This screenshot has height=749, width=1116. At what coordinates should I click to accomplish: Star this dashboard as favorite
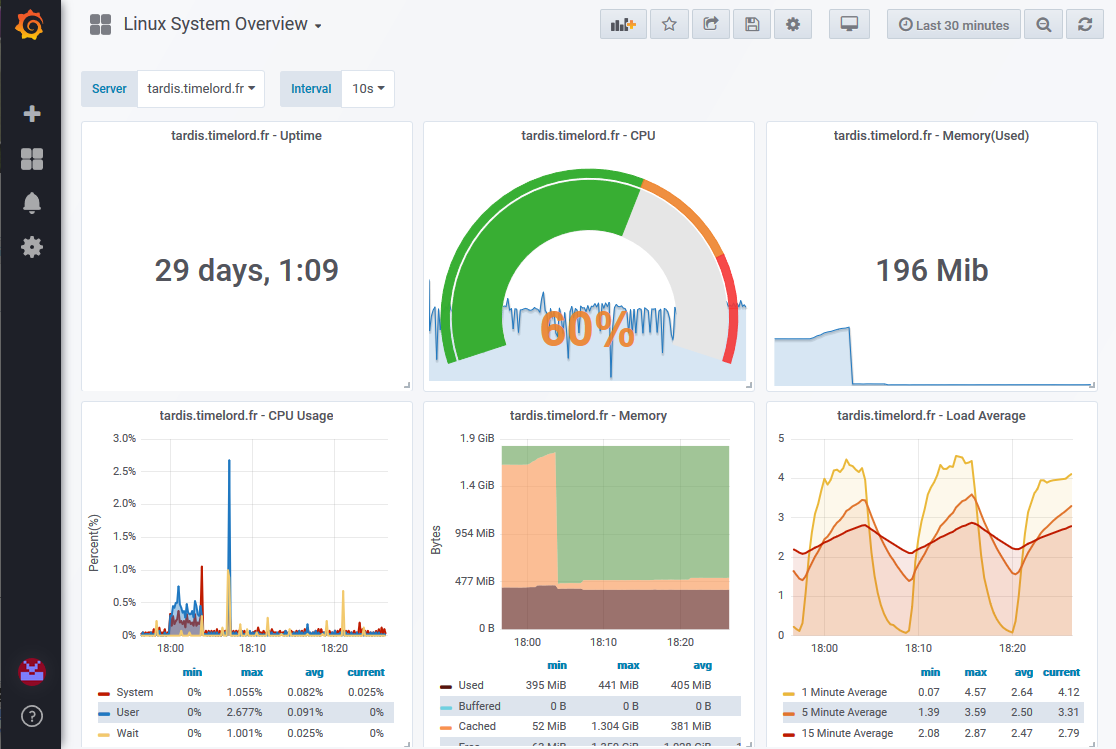tap(669, 25)
